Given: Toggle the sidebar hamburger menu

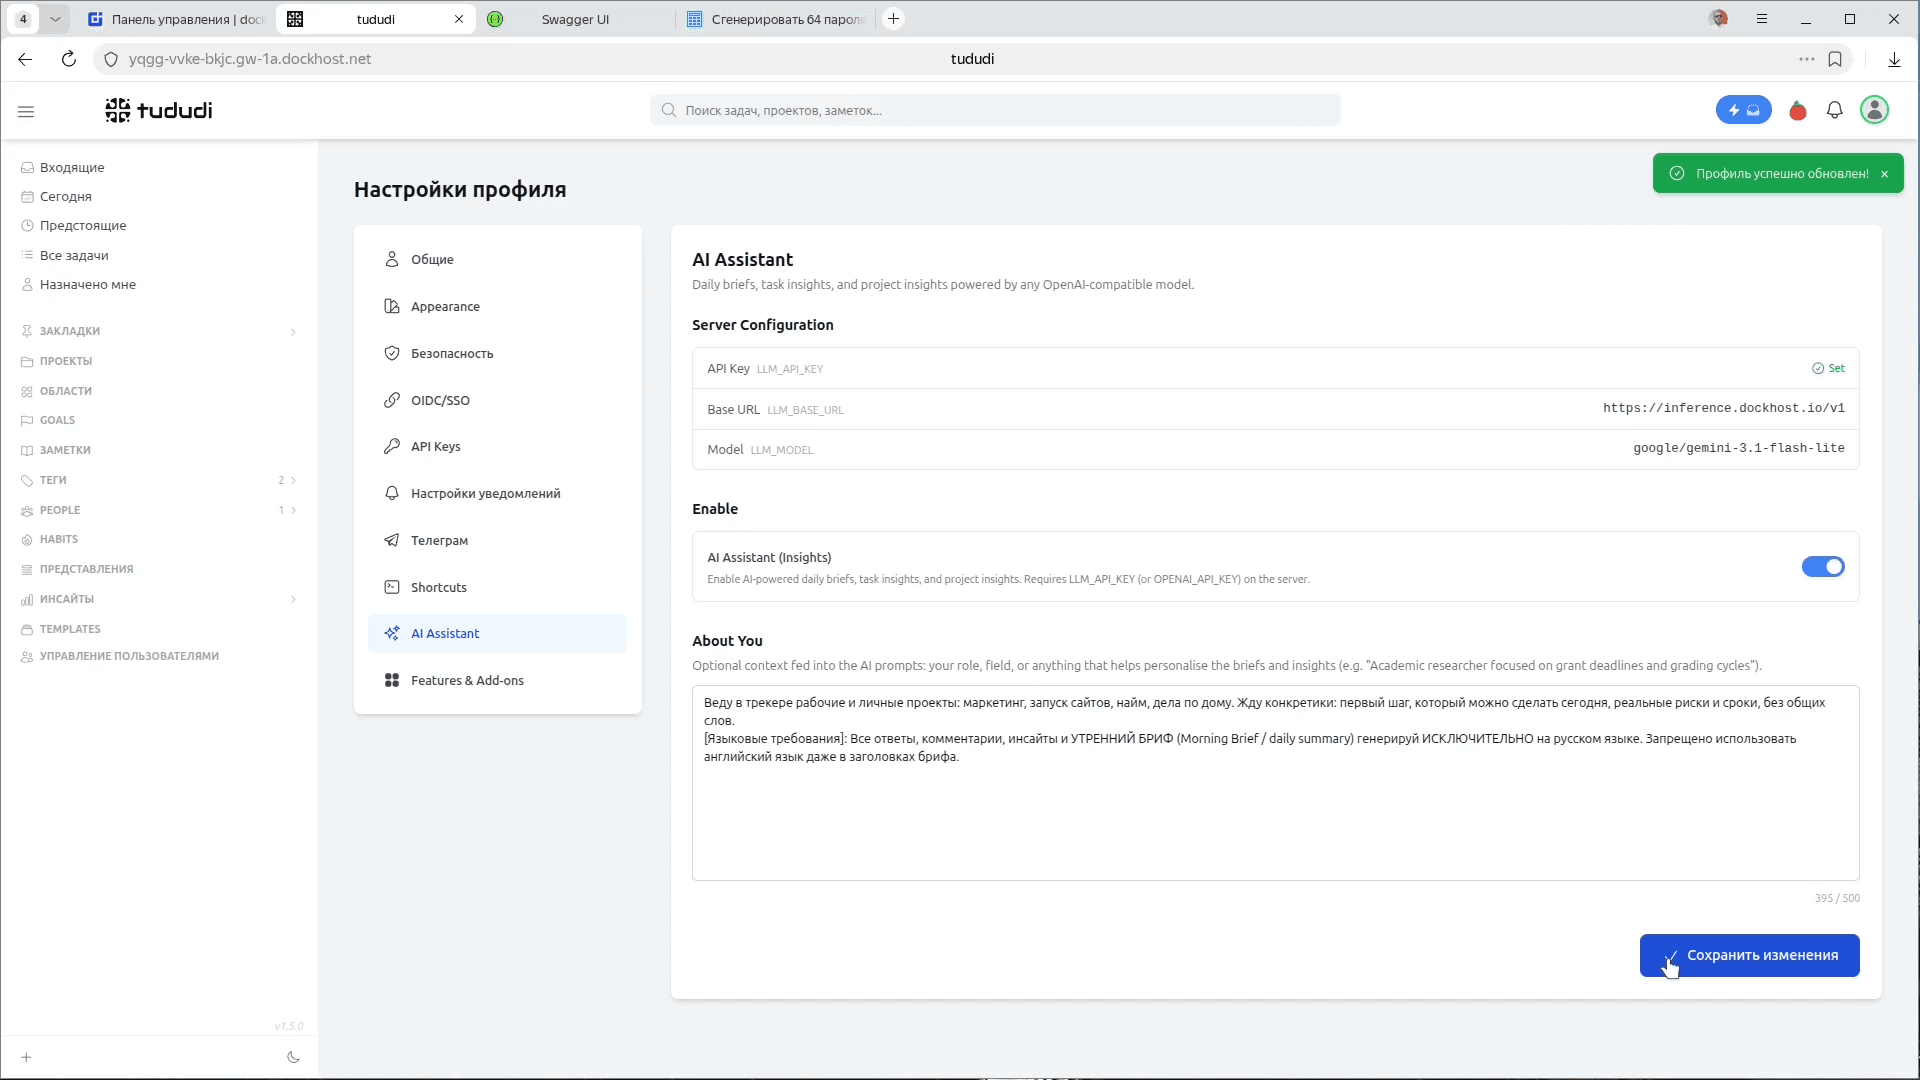Looking at the screenshot, I should point(26,111).
